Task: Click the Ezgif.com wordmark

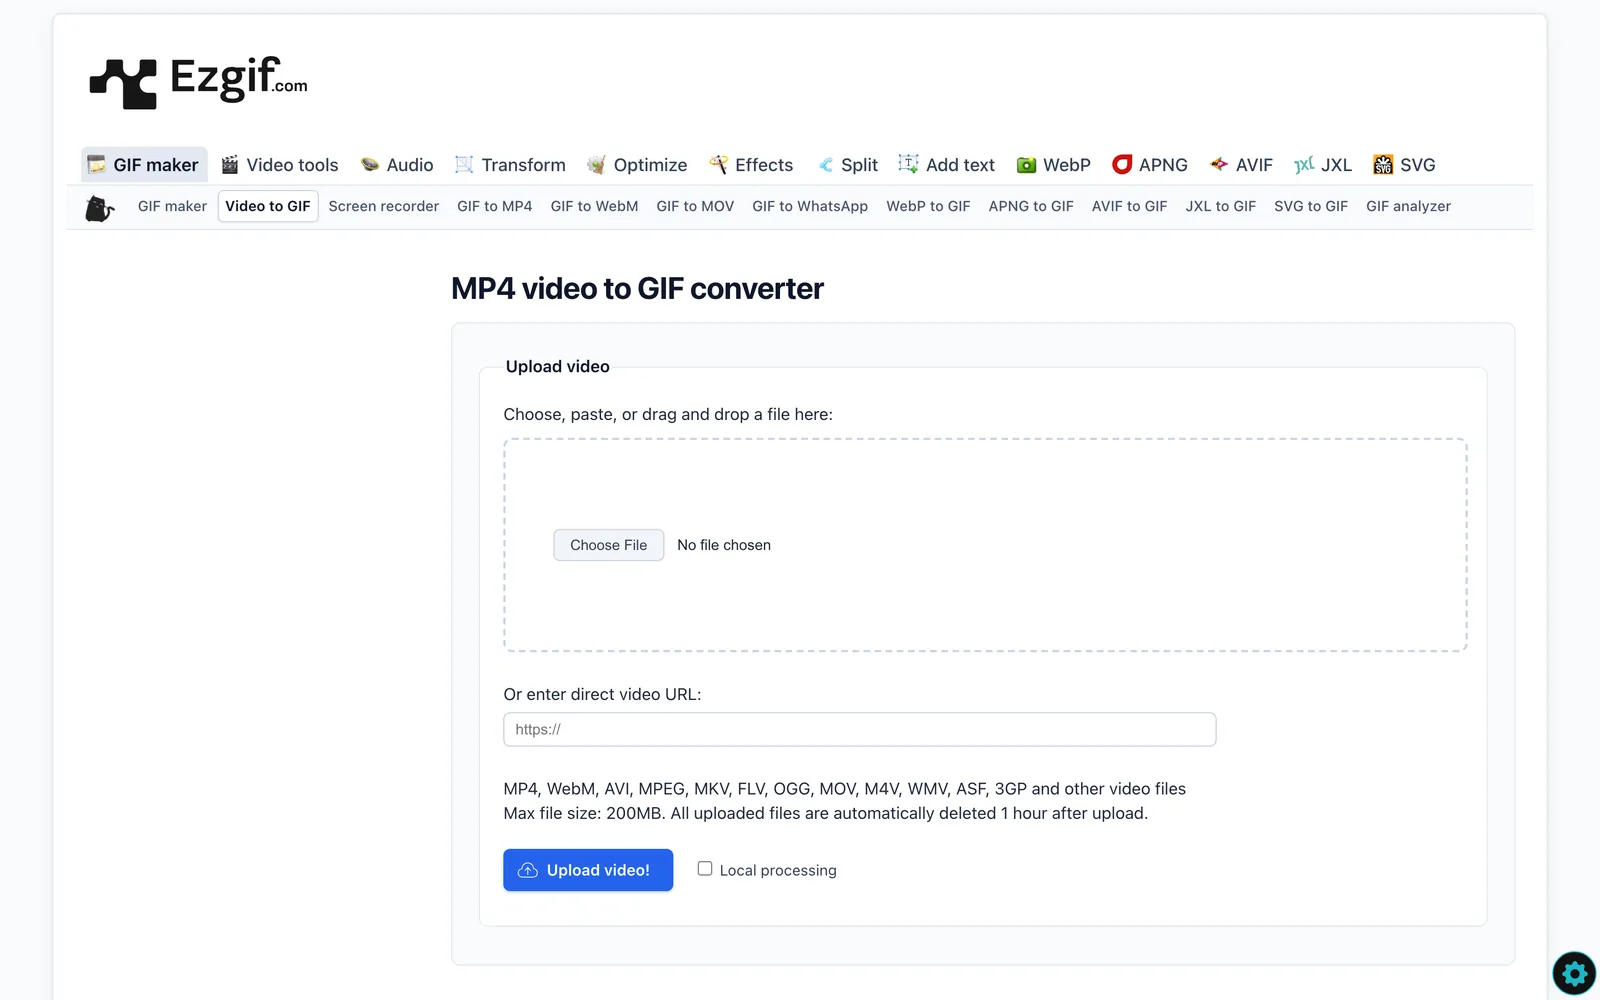Action: pos(239,78)
